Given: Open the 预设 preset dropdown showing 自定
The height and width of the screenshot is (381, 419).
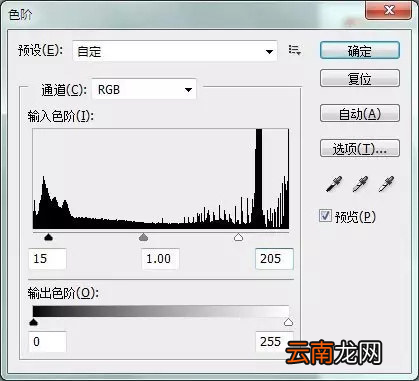Looking at the screenshot, I should coord(175,51).
